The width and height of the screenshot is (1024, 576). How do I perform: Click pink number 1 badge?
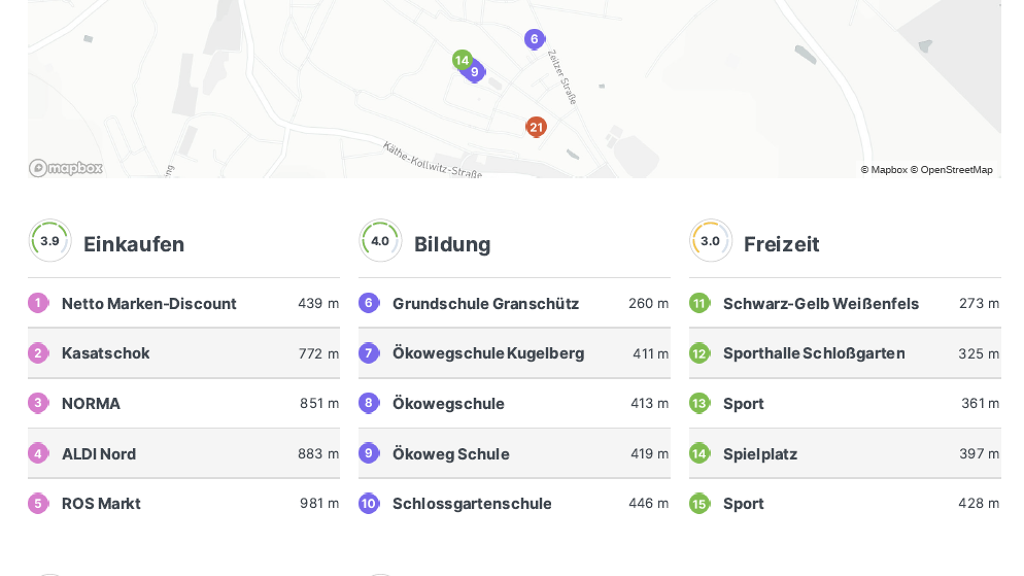tap(38, 303)
